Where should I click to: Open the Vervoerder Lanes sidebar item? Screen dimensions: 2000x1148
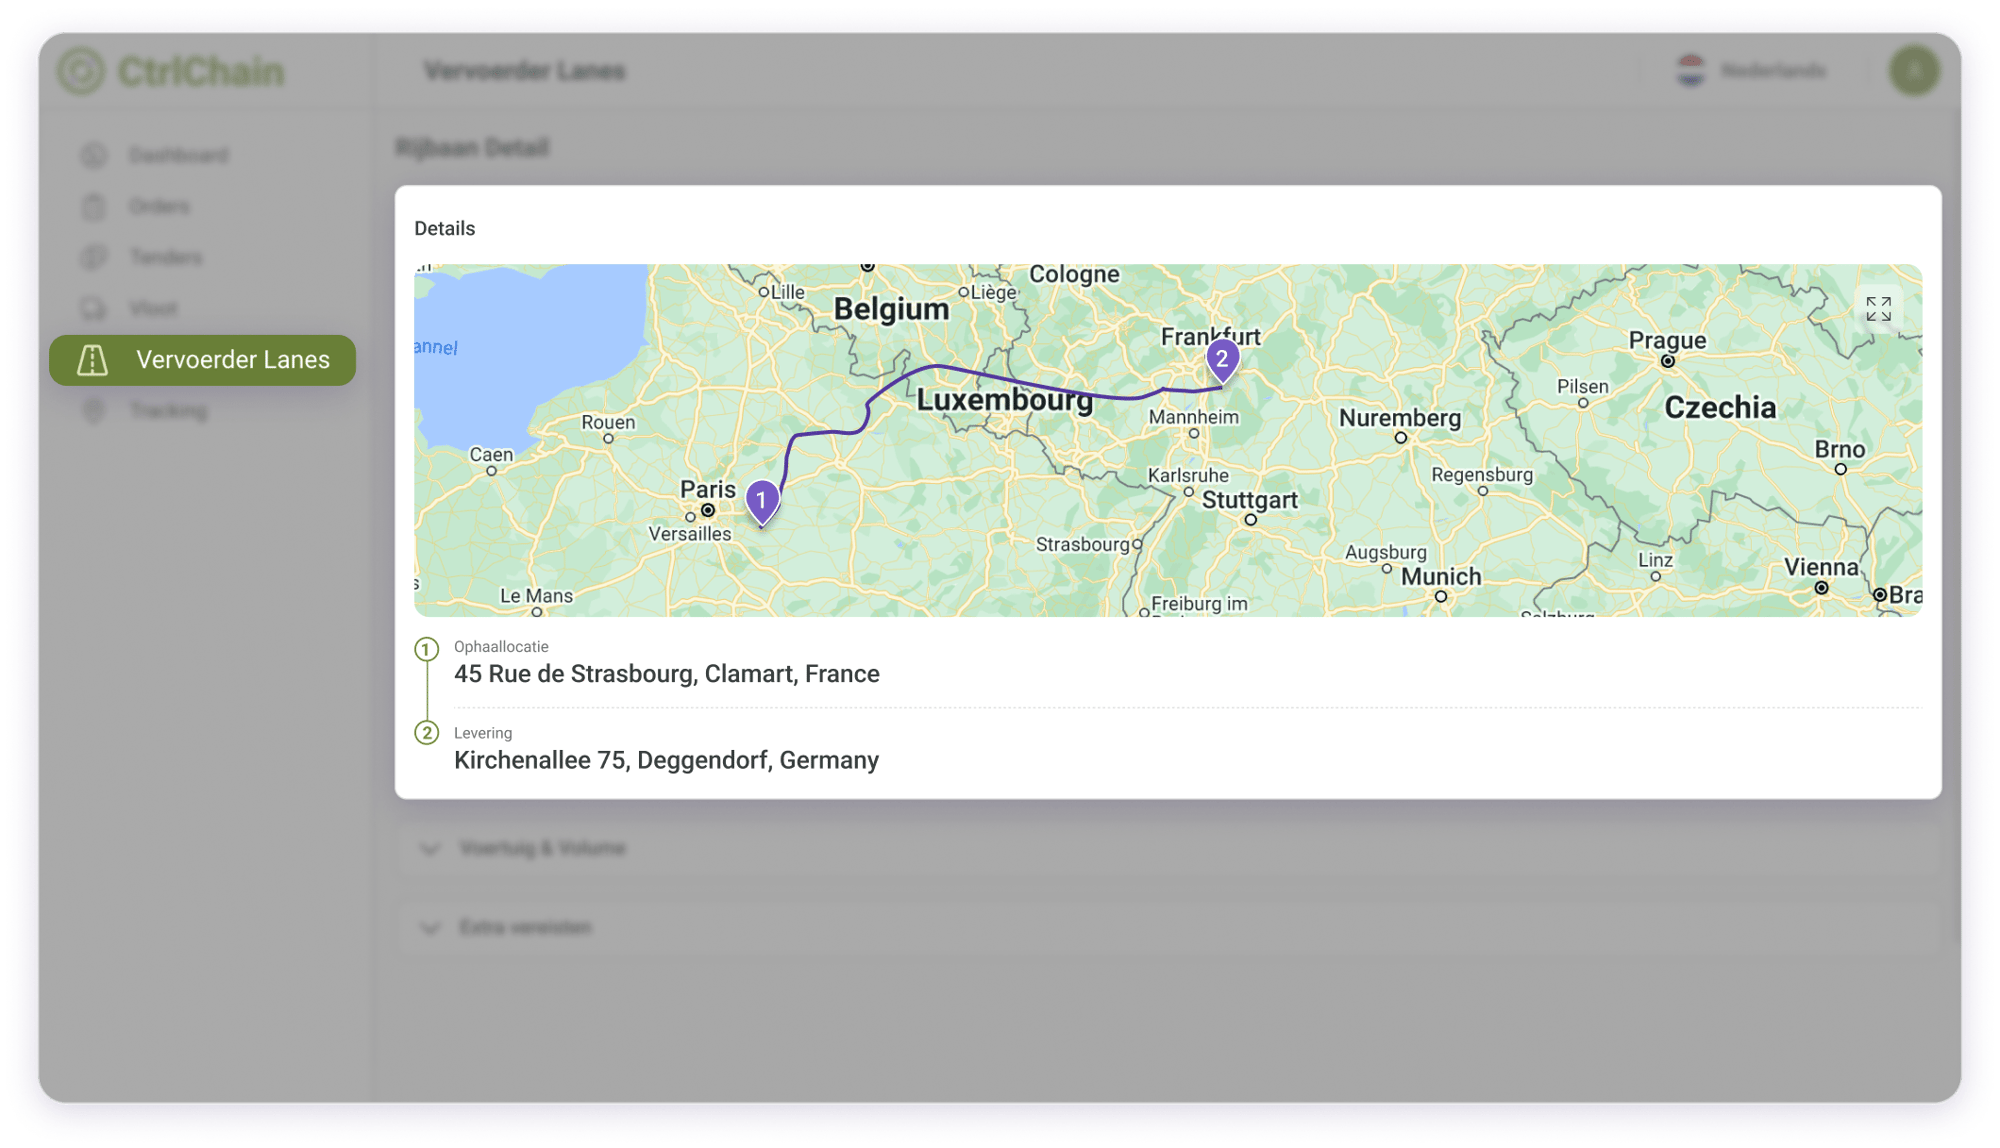(202, 360)
